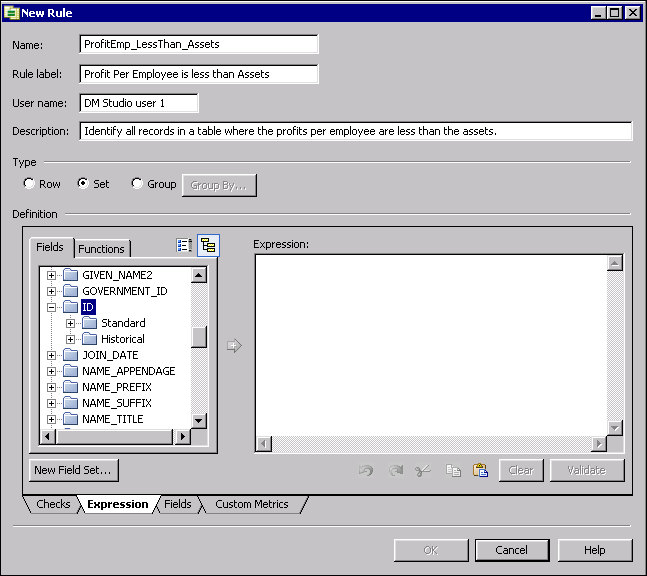Click the undo icon below Expression
This screenshot has height=576, width=647.
367,470
